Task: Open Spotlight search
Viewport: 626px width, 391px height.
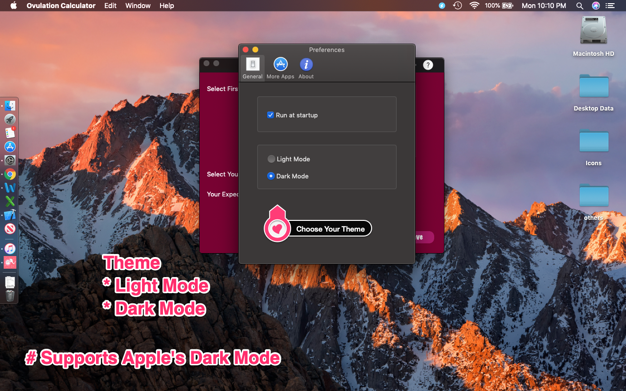Action: pyautogui.click(x=579, y=6)
